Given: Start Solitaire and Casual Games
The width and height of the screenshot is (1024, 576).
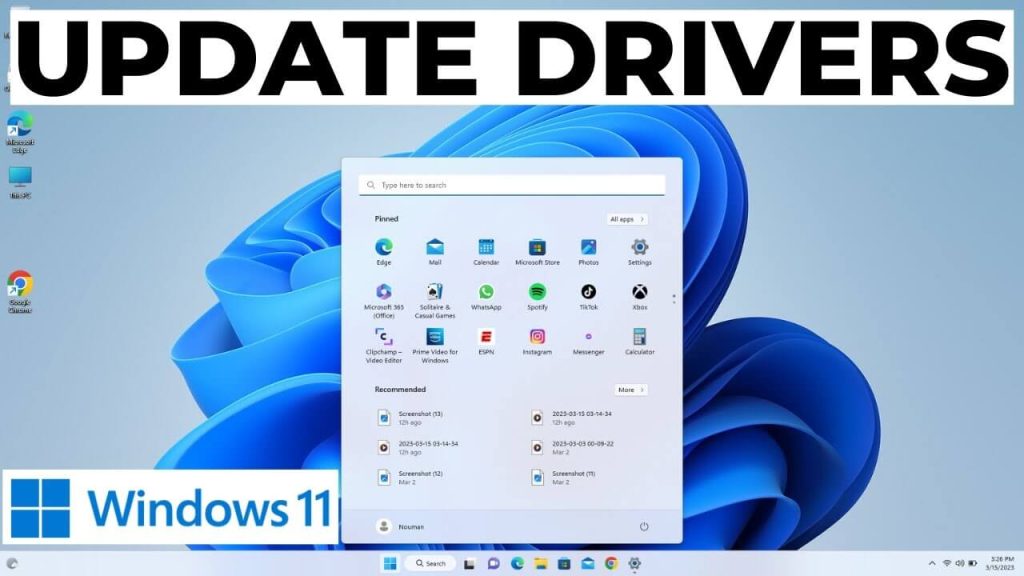Looking at the screenshot, I should coord(434,290).
